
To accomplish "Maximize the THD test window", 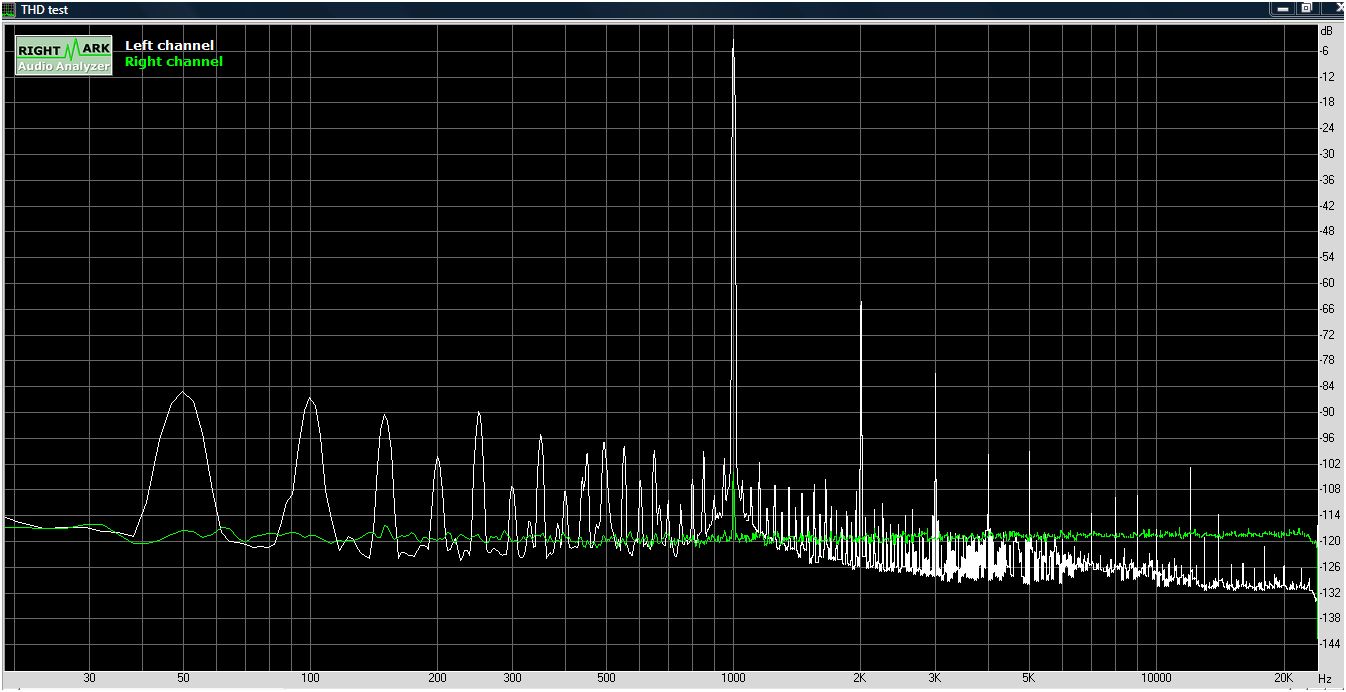I will pos(1306,8).
